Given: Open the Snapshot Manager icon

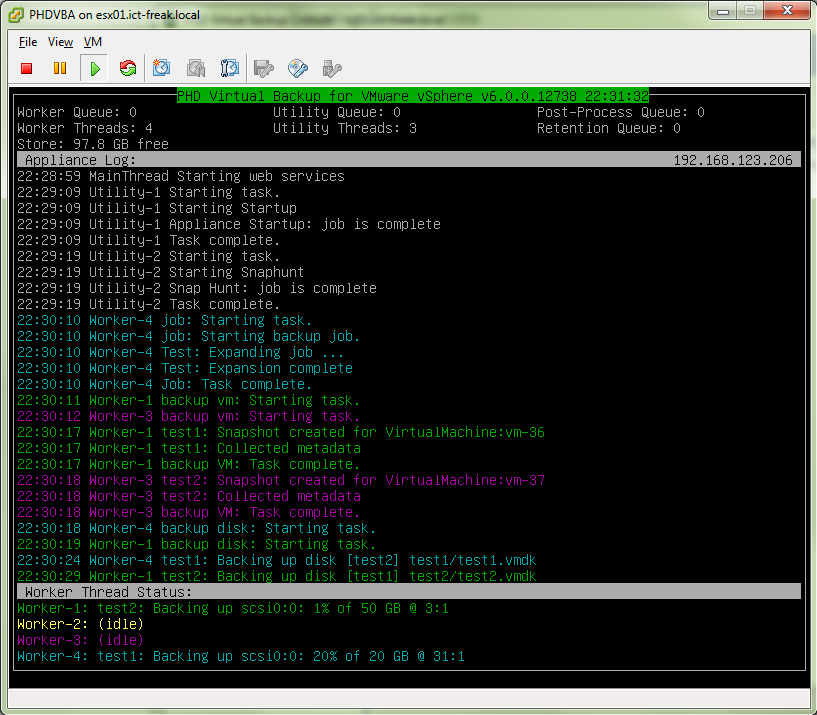Looking at the screenshot, I should tap(230, 68).
